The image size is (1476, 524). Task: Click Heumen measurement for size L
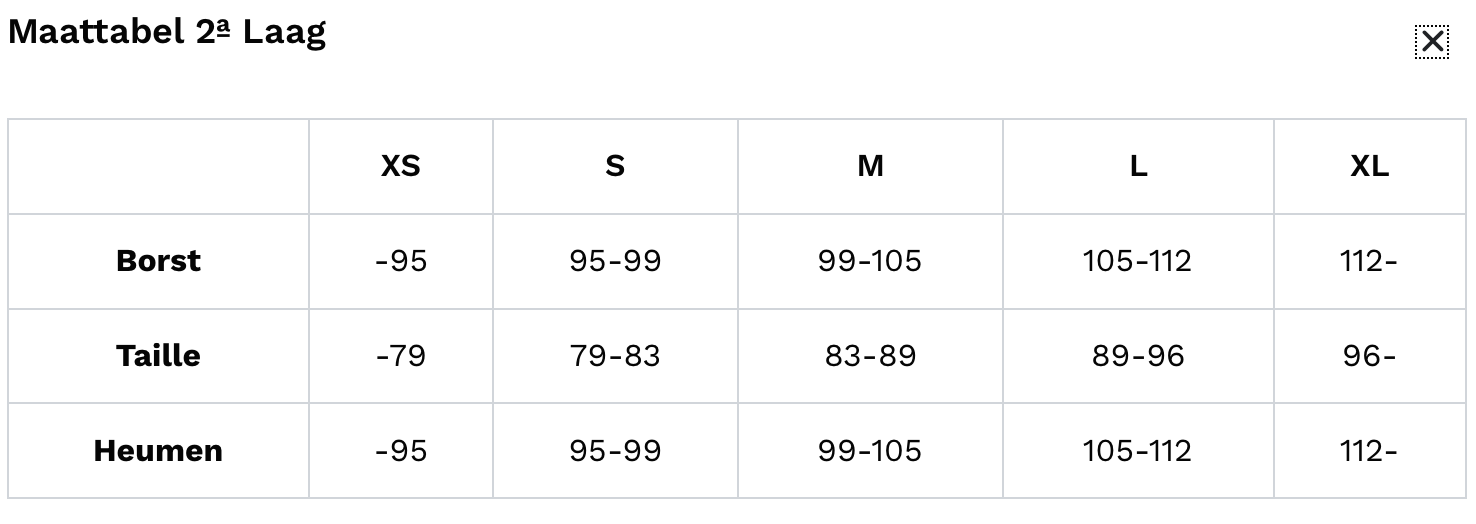pyautogui.click(x=1138, y=451)
